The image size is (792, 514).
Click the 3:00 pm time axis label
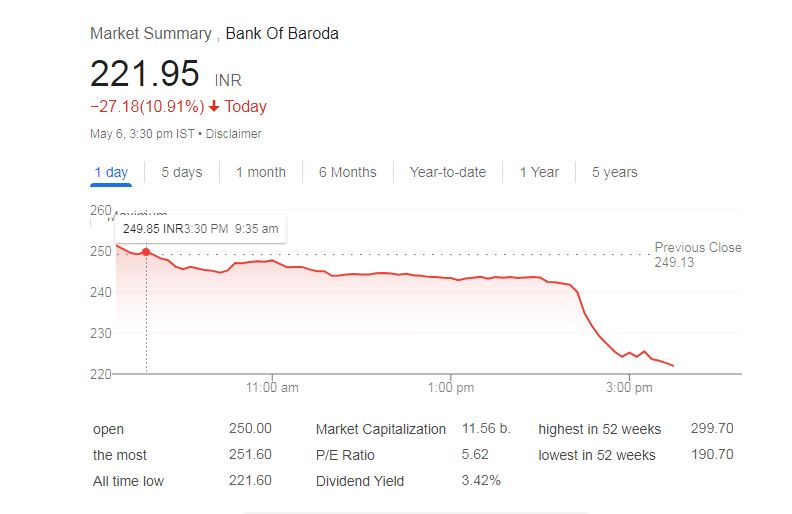[630, 387]
